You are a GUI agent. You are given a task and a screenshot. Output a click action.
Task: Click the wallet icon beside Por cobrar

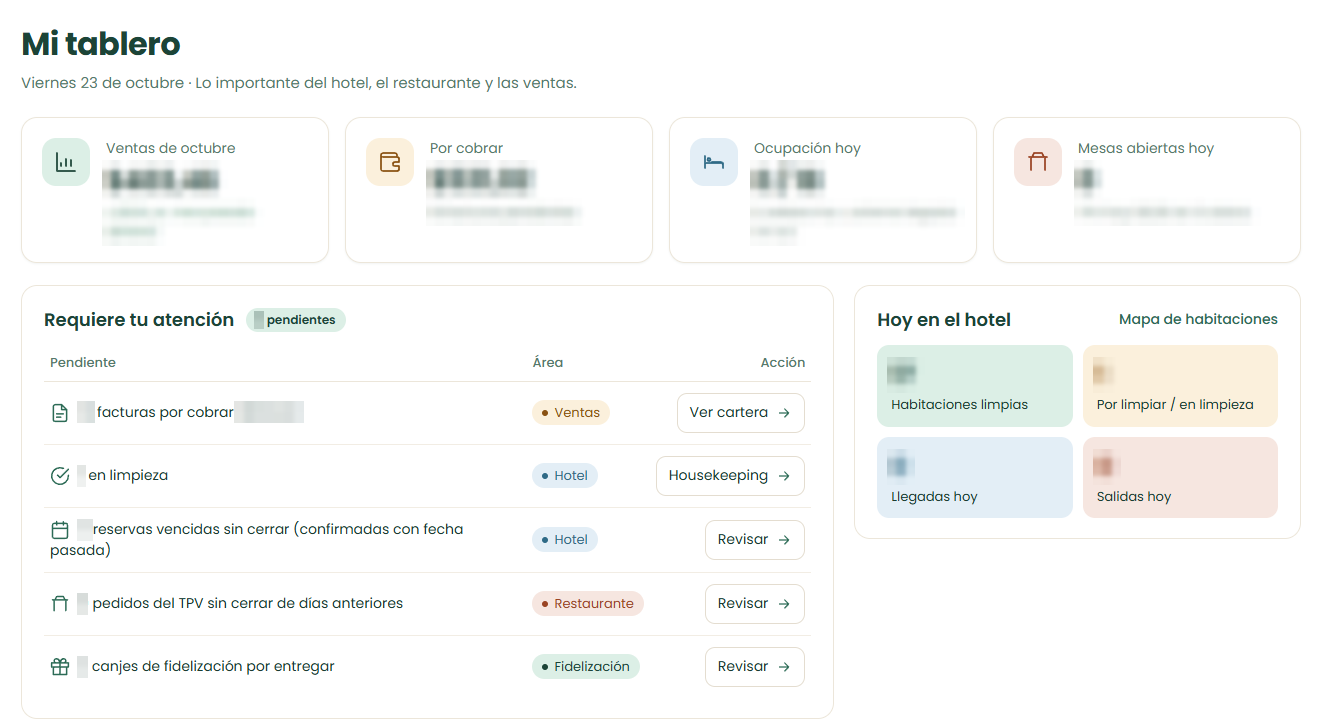click(x=390, y=162)
